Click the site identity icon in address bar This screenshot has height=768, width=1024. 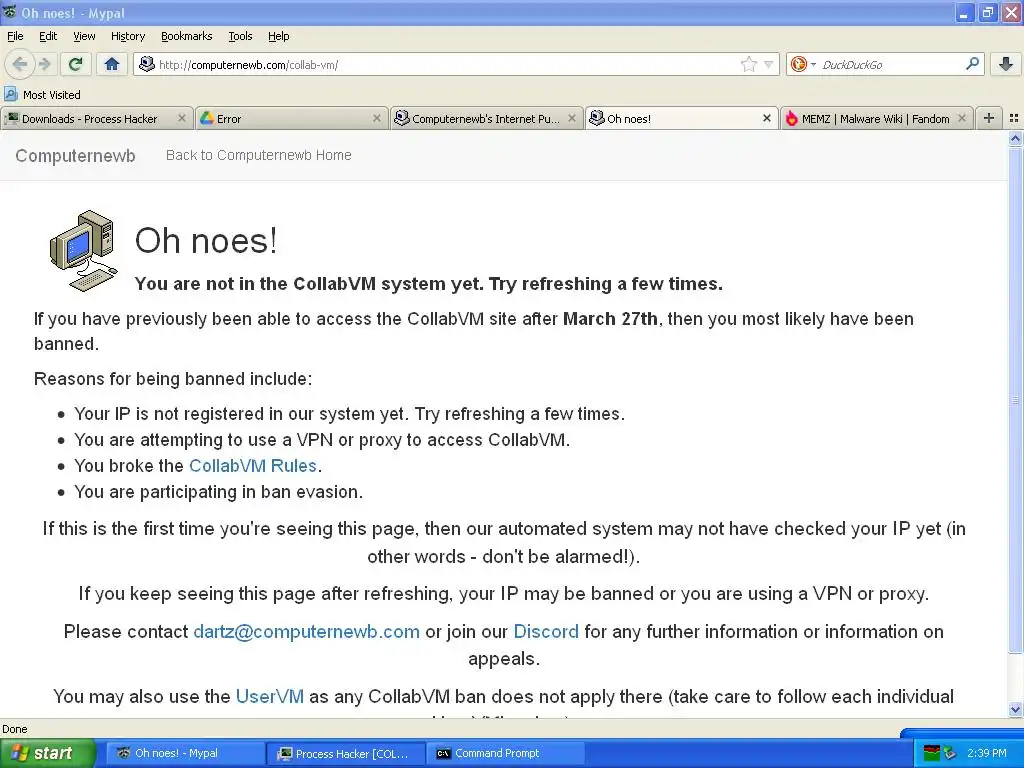tap(147, 64)
